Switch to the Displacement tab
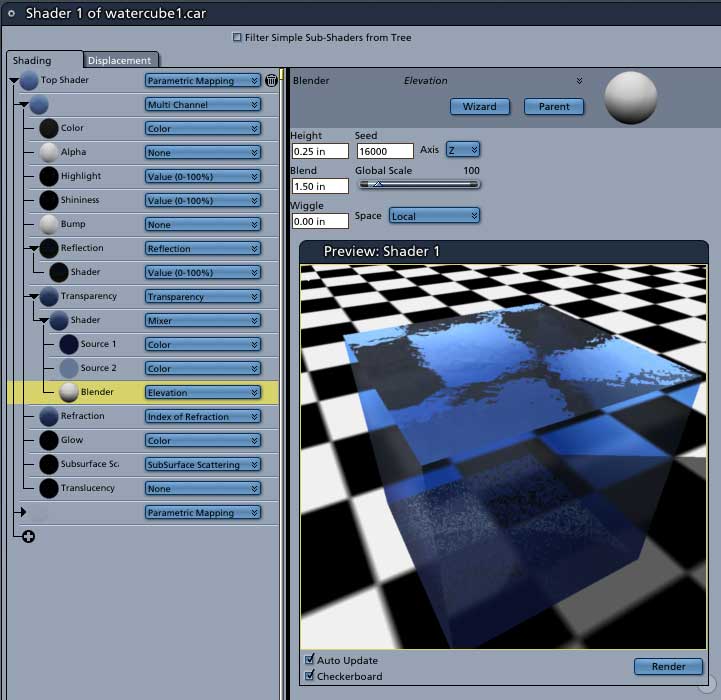The height and width of the screenshot is (700, 721). tap(120, 60)
